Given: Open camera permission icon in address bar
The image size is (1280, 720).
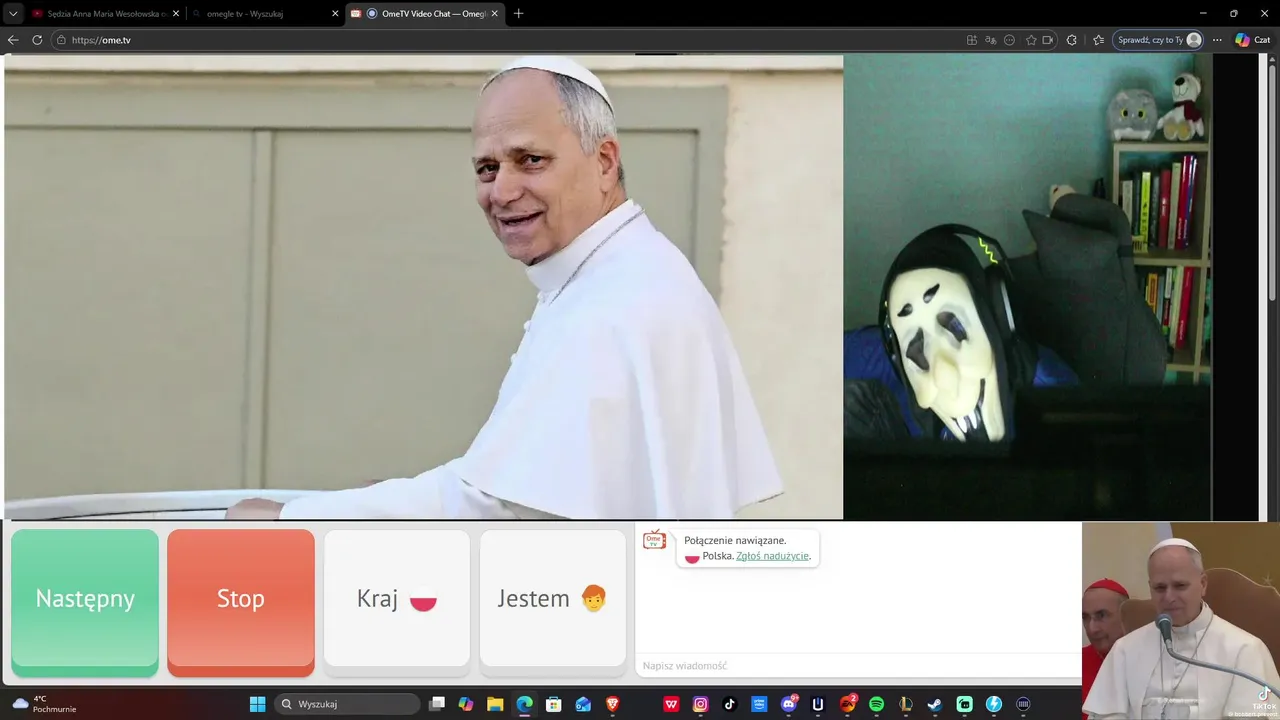Looking at the screenshot, I should point(1048,40).
